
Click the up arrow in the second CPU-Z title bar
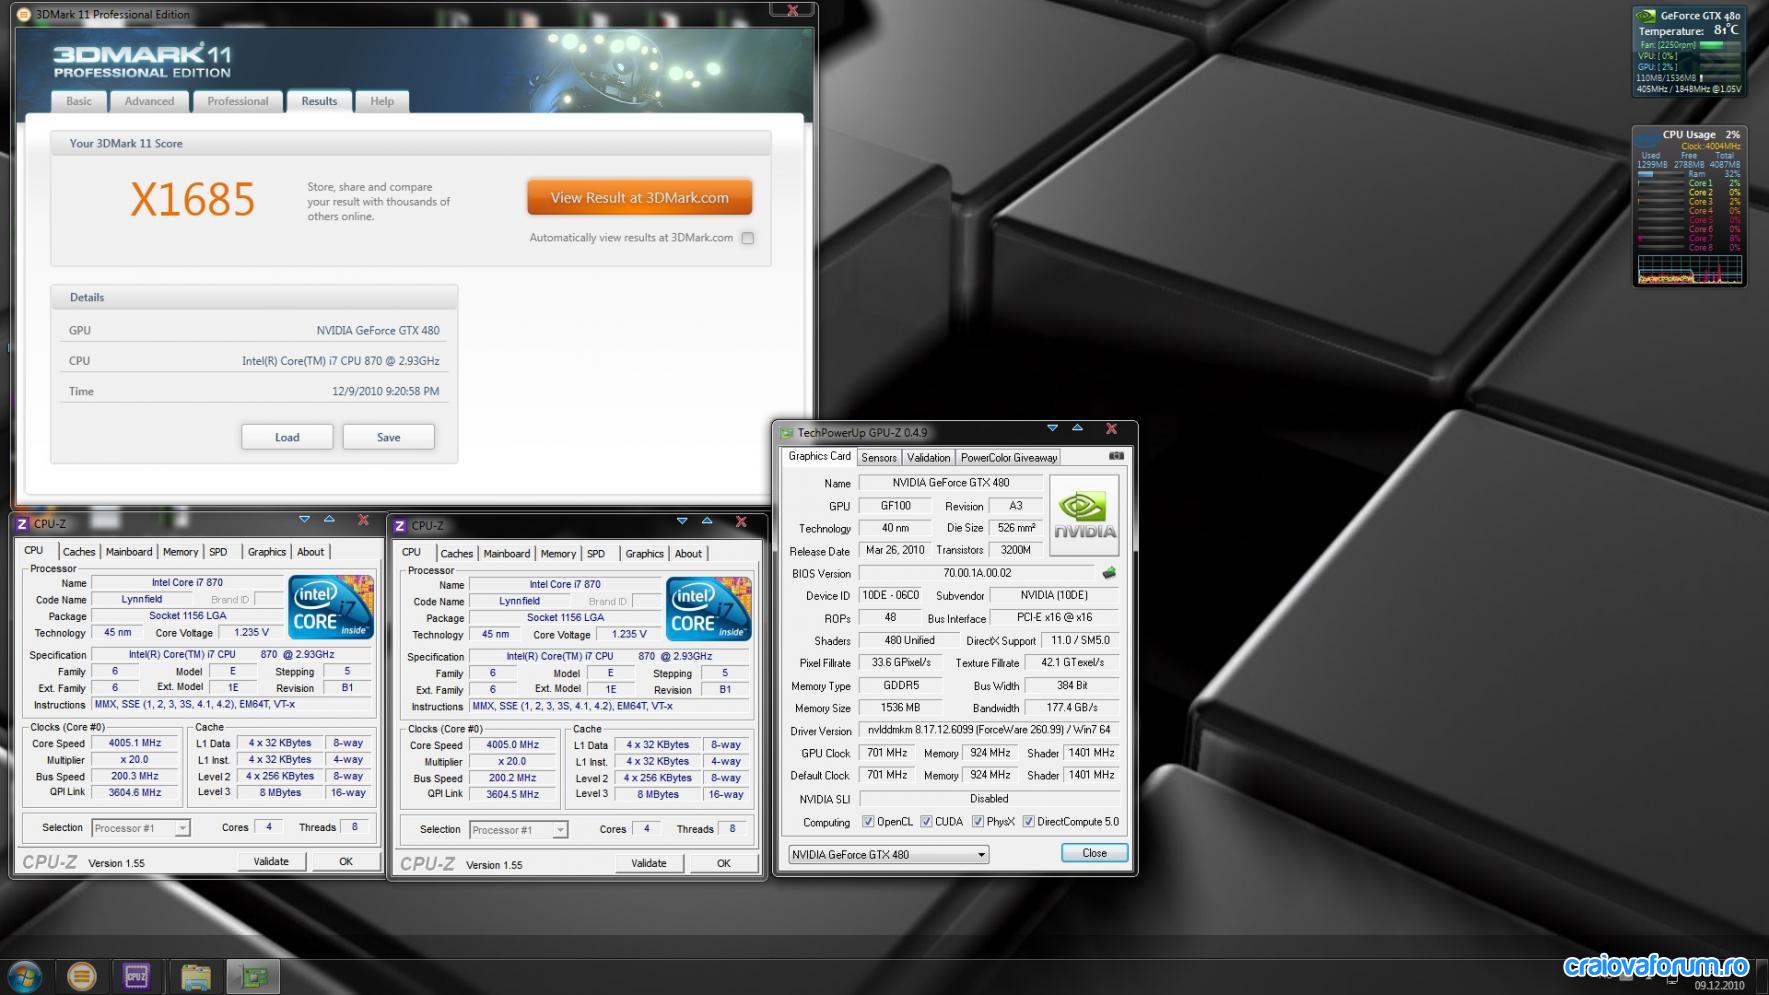[x=707, y=521]
